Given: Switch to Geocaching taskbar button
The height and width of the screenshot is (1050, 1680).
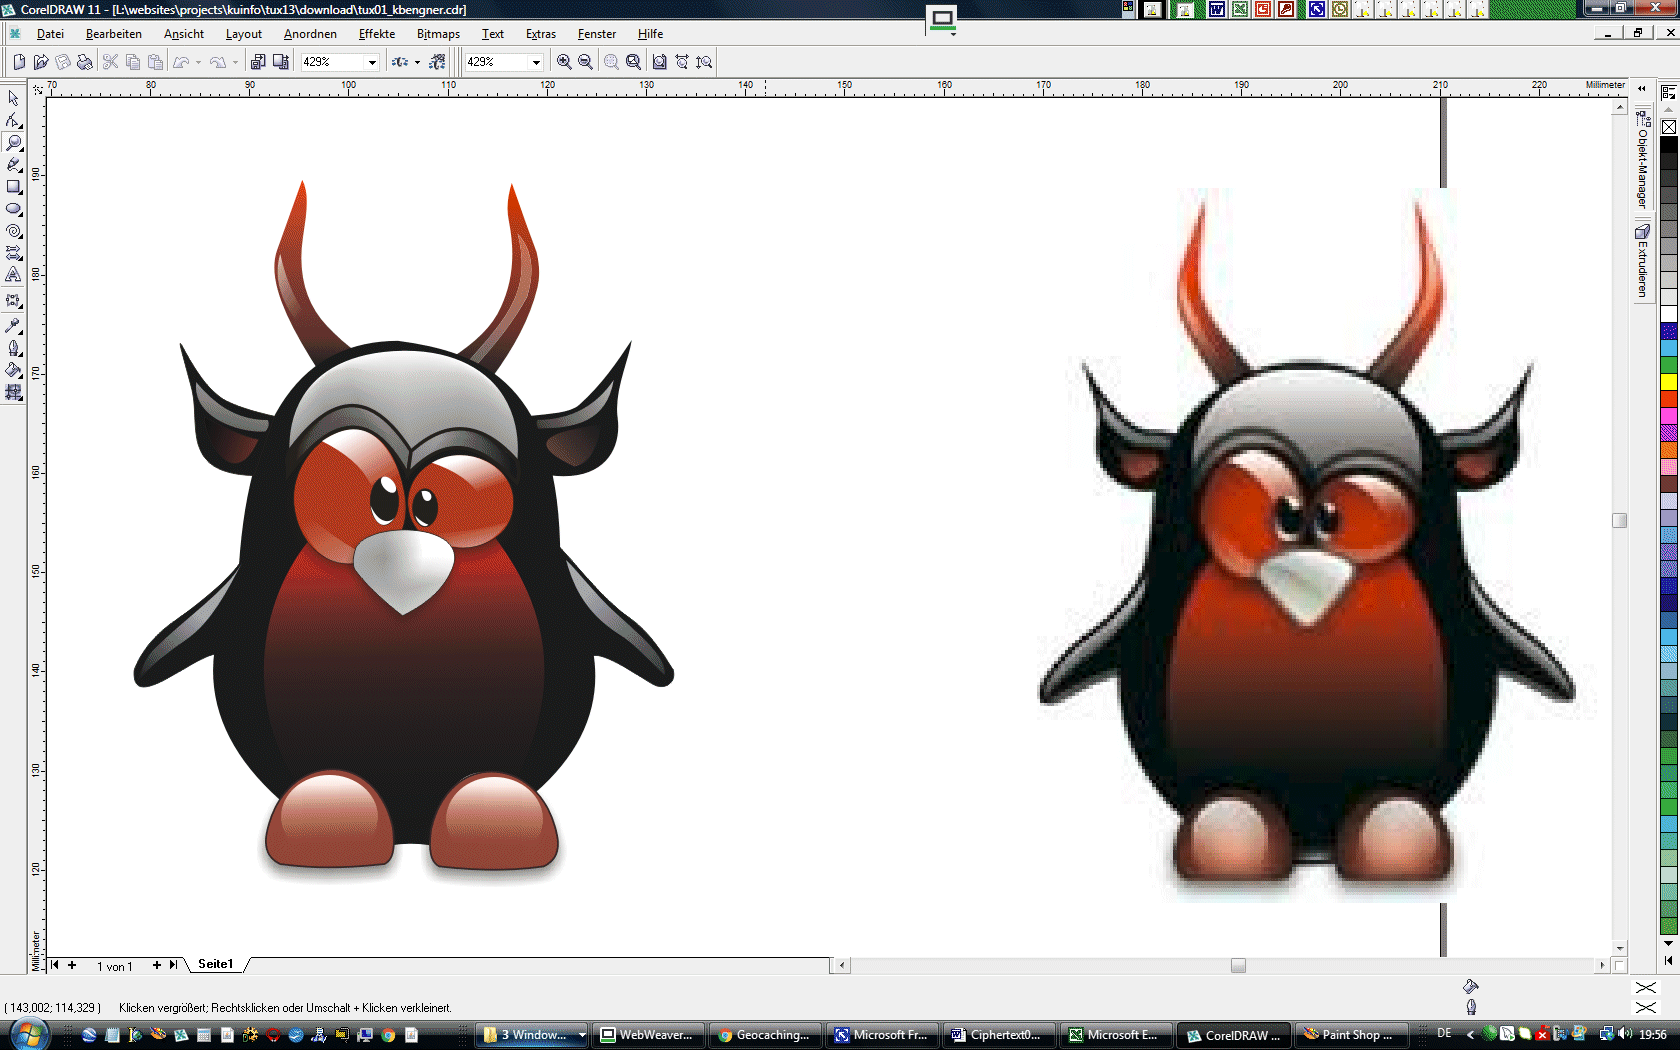Looking at the screenshot, I should click(x=766, y=1035).
